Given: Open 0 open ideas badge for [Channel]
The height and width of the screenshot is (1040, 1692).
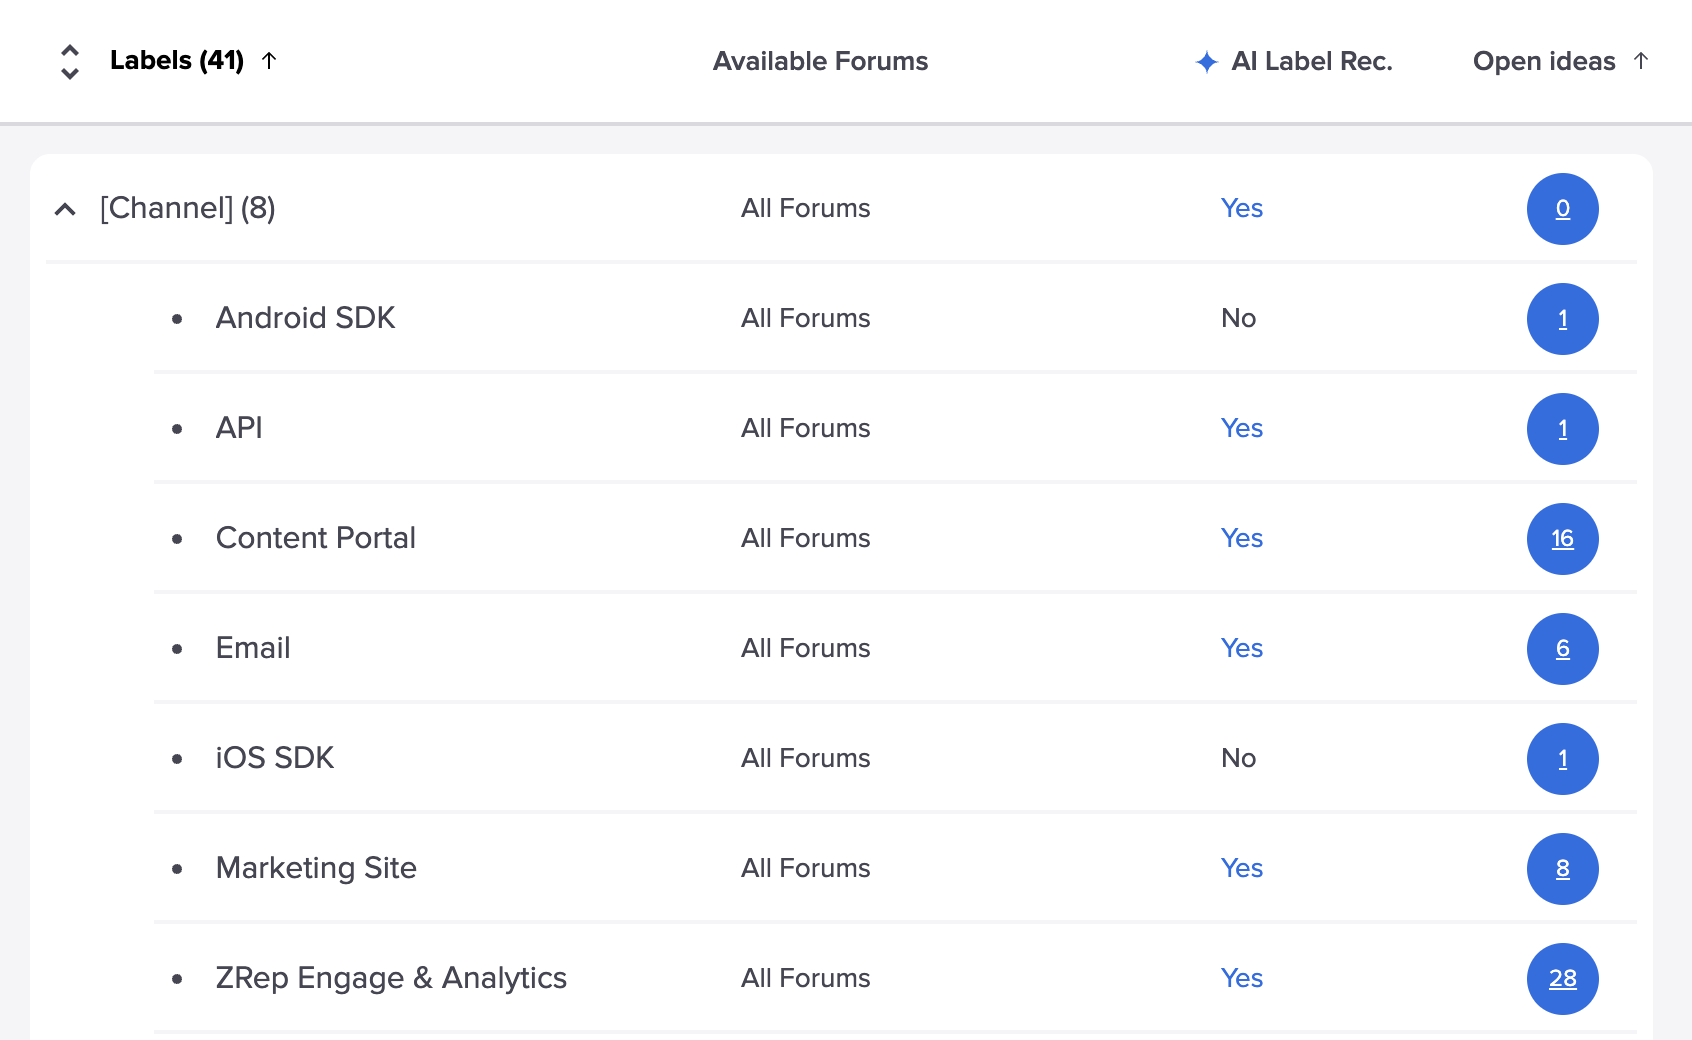Looking at the screenshot, I should click(1562, 209).
